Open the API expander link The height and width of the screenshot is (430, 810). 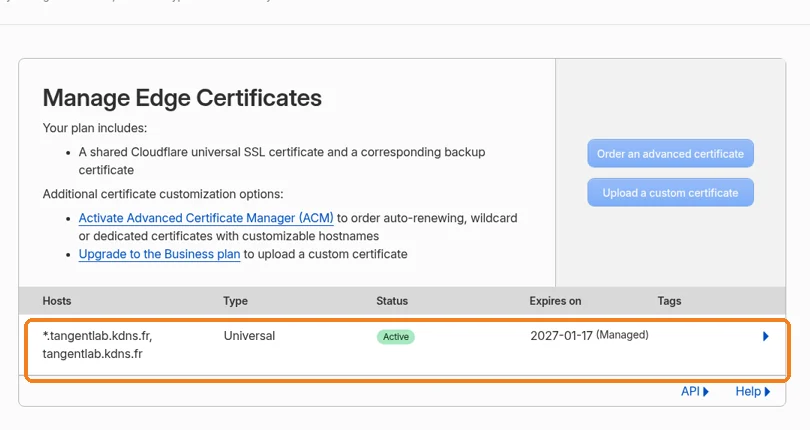(695, 392)
